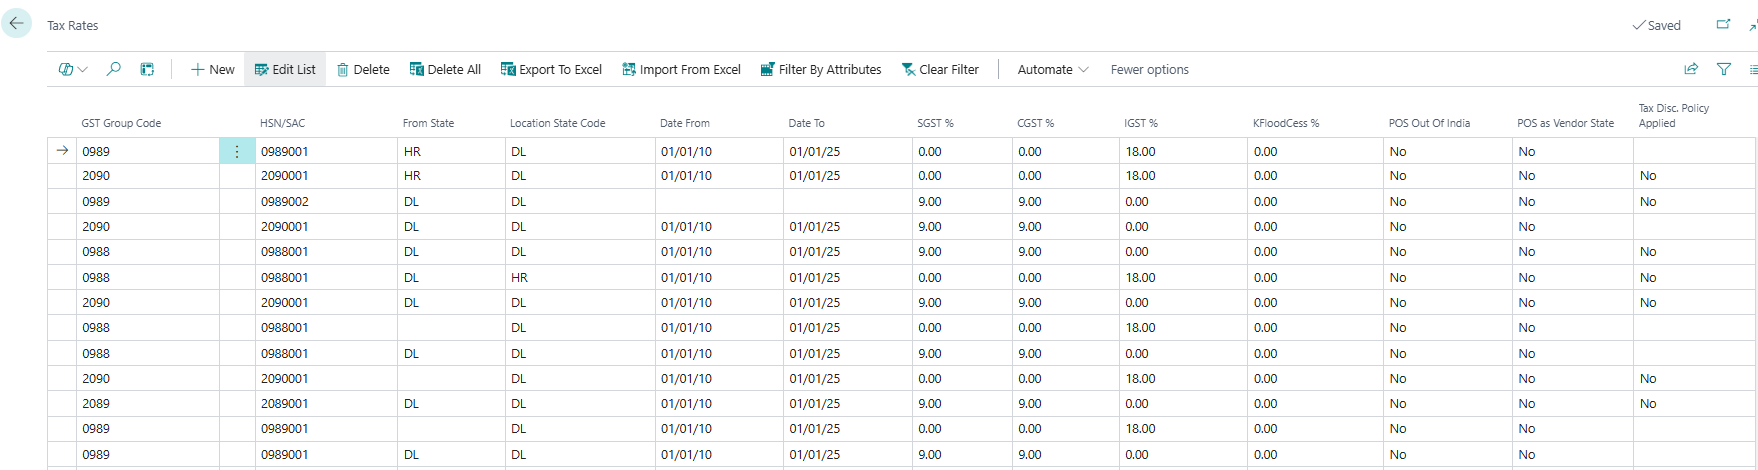The height and width of the screenshot is (470, 1758).
Task: Open row options for first 0989 row
Action: click(x=237, y=151)
